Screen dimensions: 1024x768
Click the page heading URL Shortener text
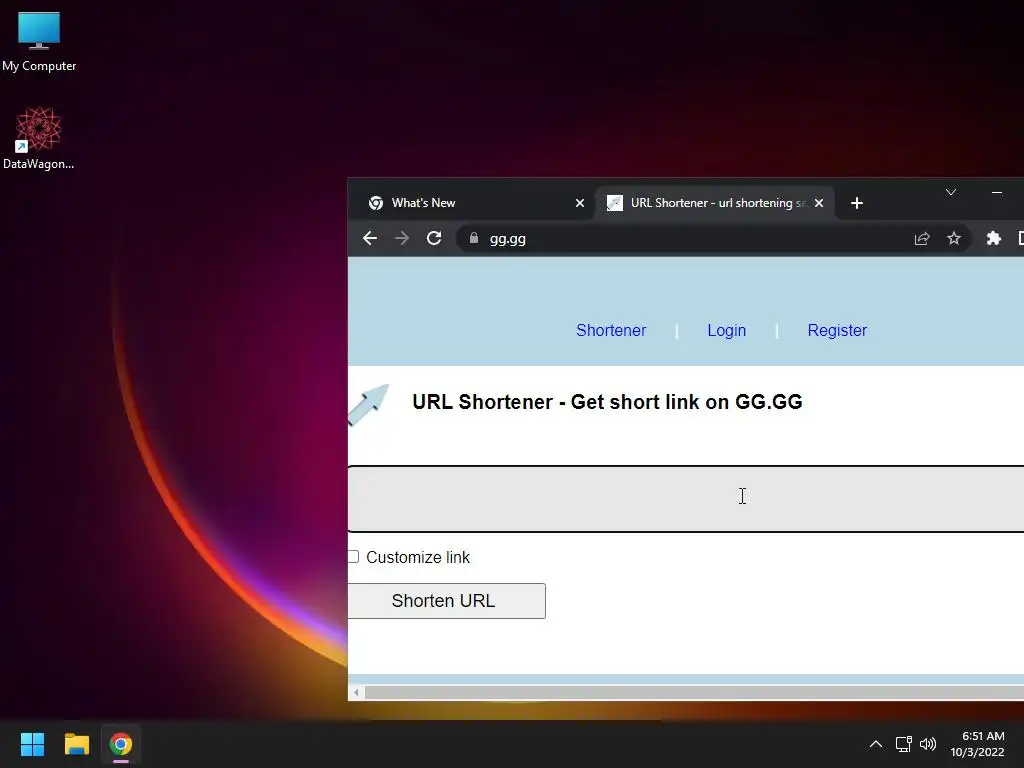click(607, 402)
